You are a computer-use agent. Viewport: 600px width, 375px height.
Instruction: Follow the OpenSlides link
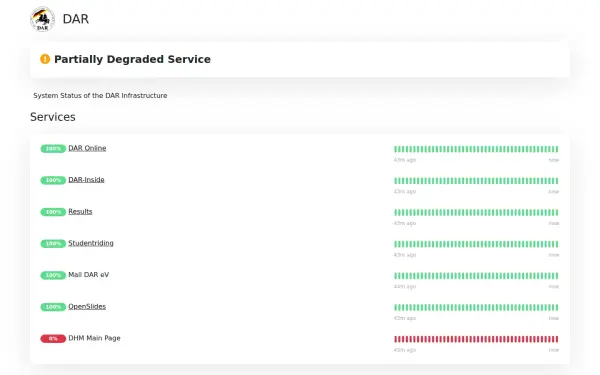click(x=87, y=307)
